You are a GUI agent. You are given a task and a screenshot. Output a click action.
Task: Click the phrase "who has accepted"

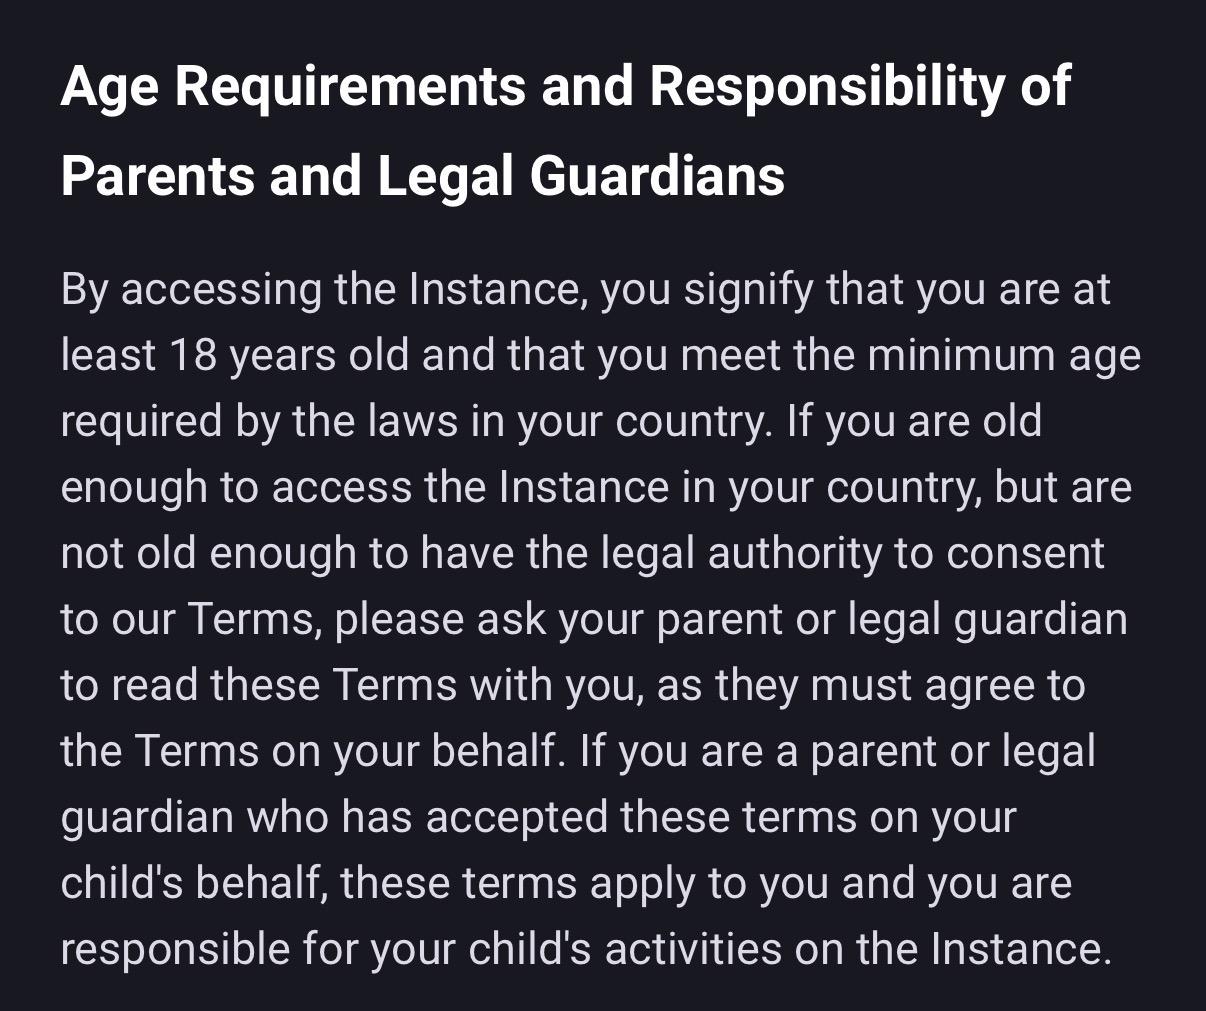click(427, 818)
